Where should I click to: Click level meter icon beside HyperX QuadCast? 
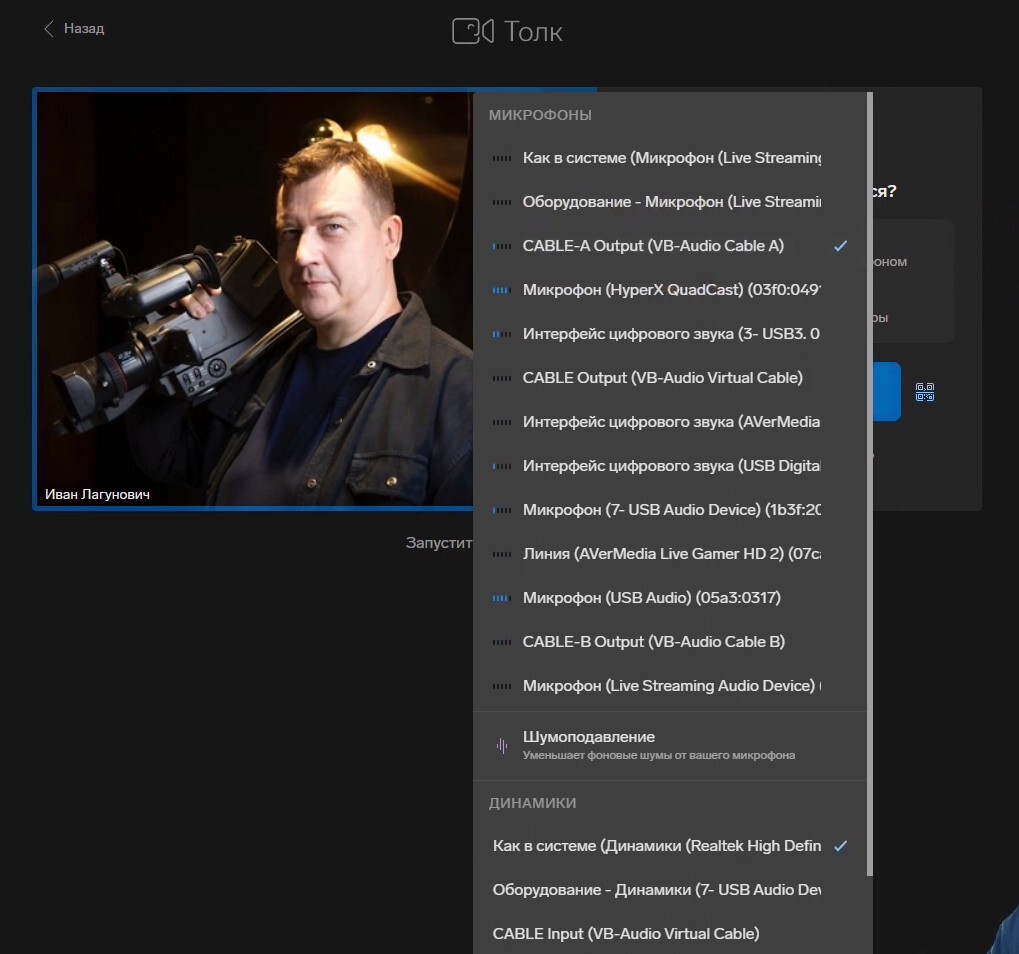point(501,290)
